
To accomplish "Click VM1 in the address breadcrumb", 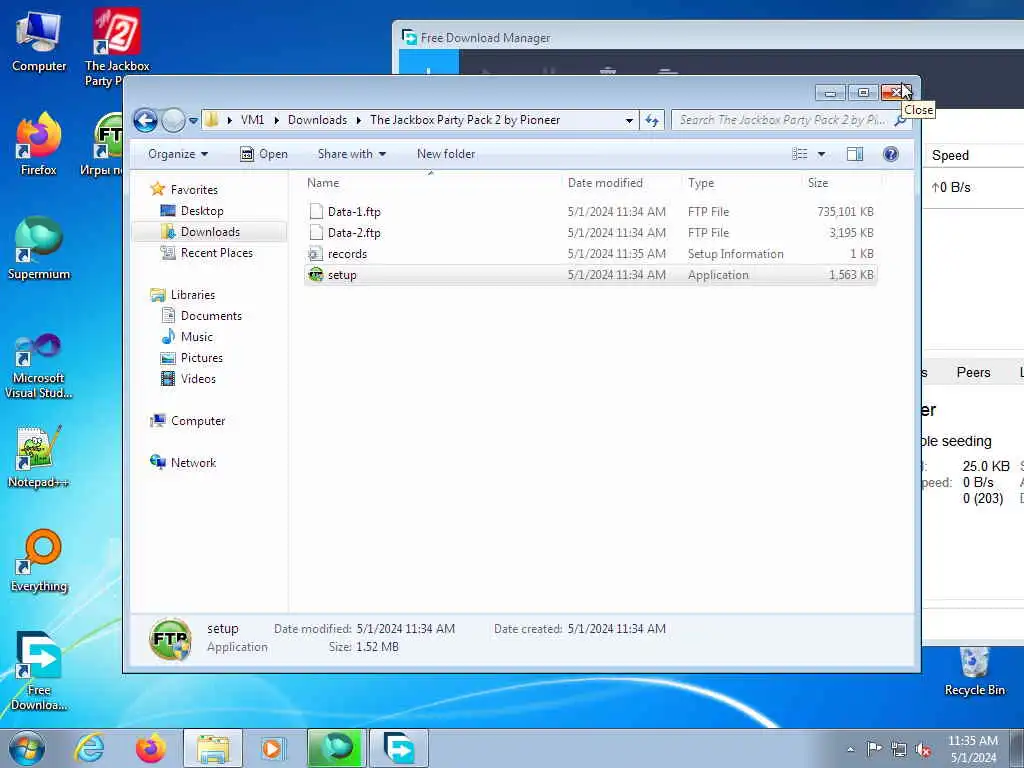I will click(252, 120).
